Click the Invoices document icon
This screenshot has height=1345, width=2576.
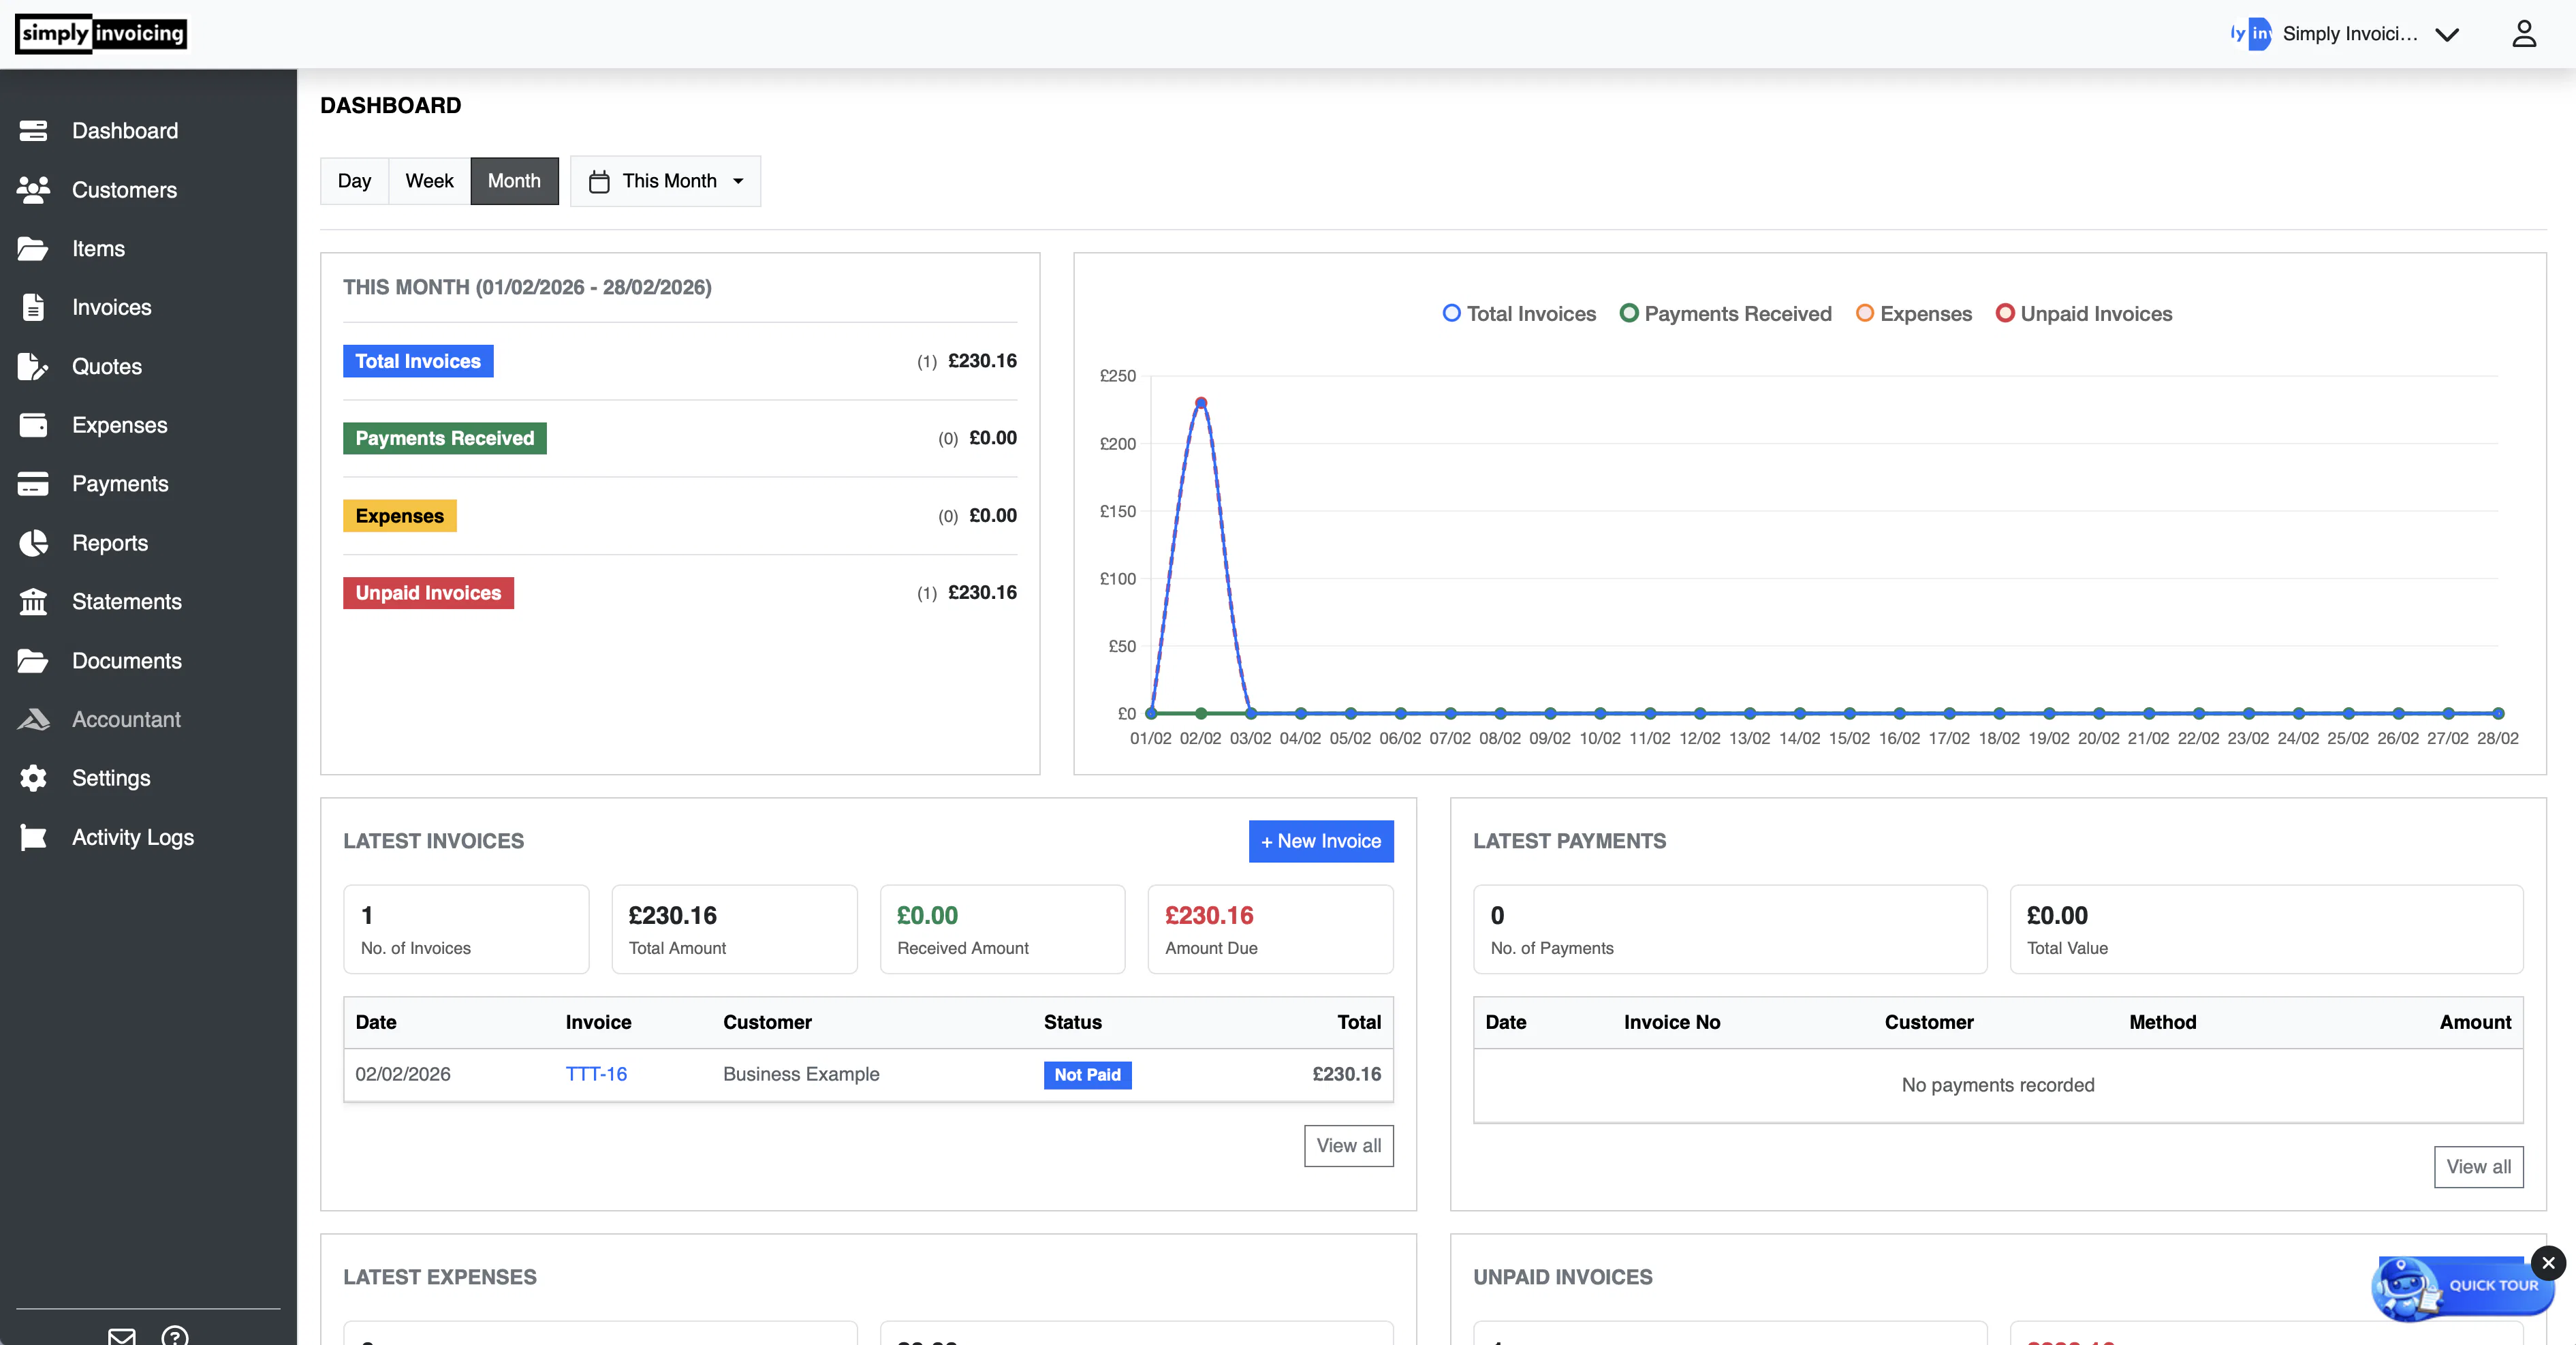pyautogui.click(x=33, y=308)
